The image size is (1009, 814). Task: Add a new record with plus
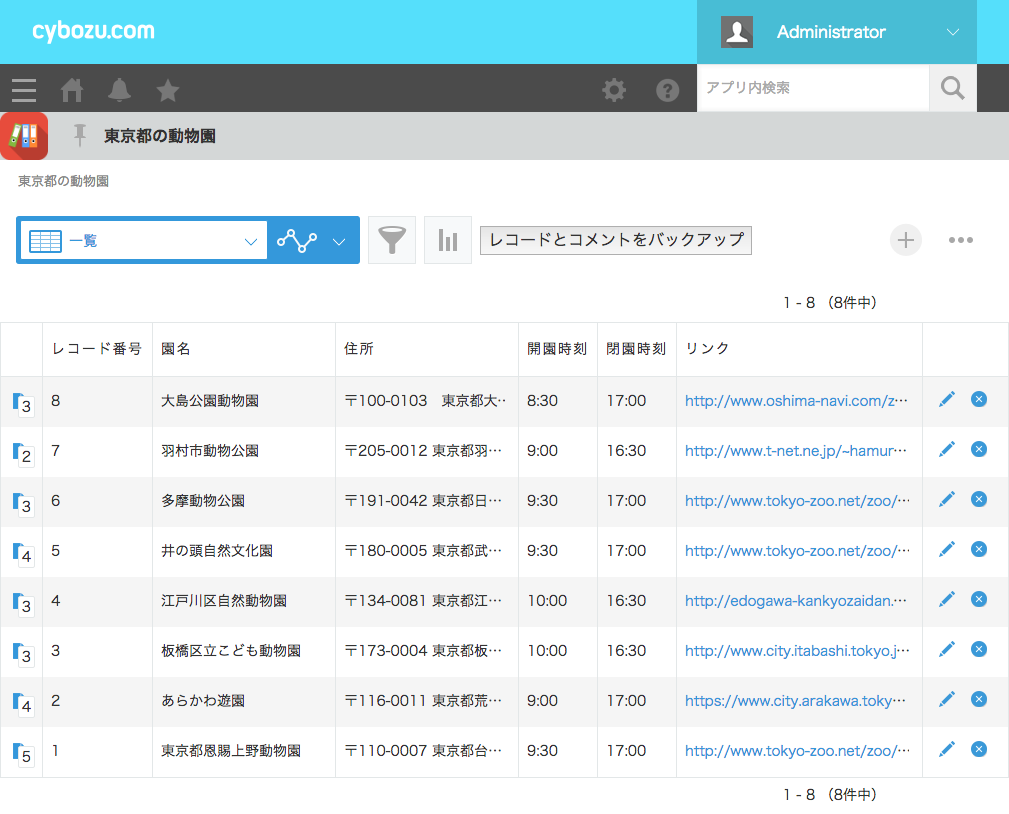905,240
